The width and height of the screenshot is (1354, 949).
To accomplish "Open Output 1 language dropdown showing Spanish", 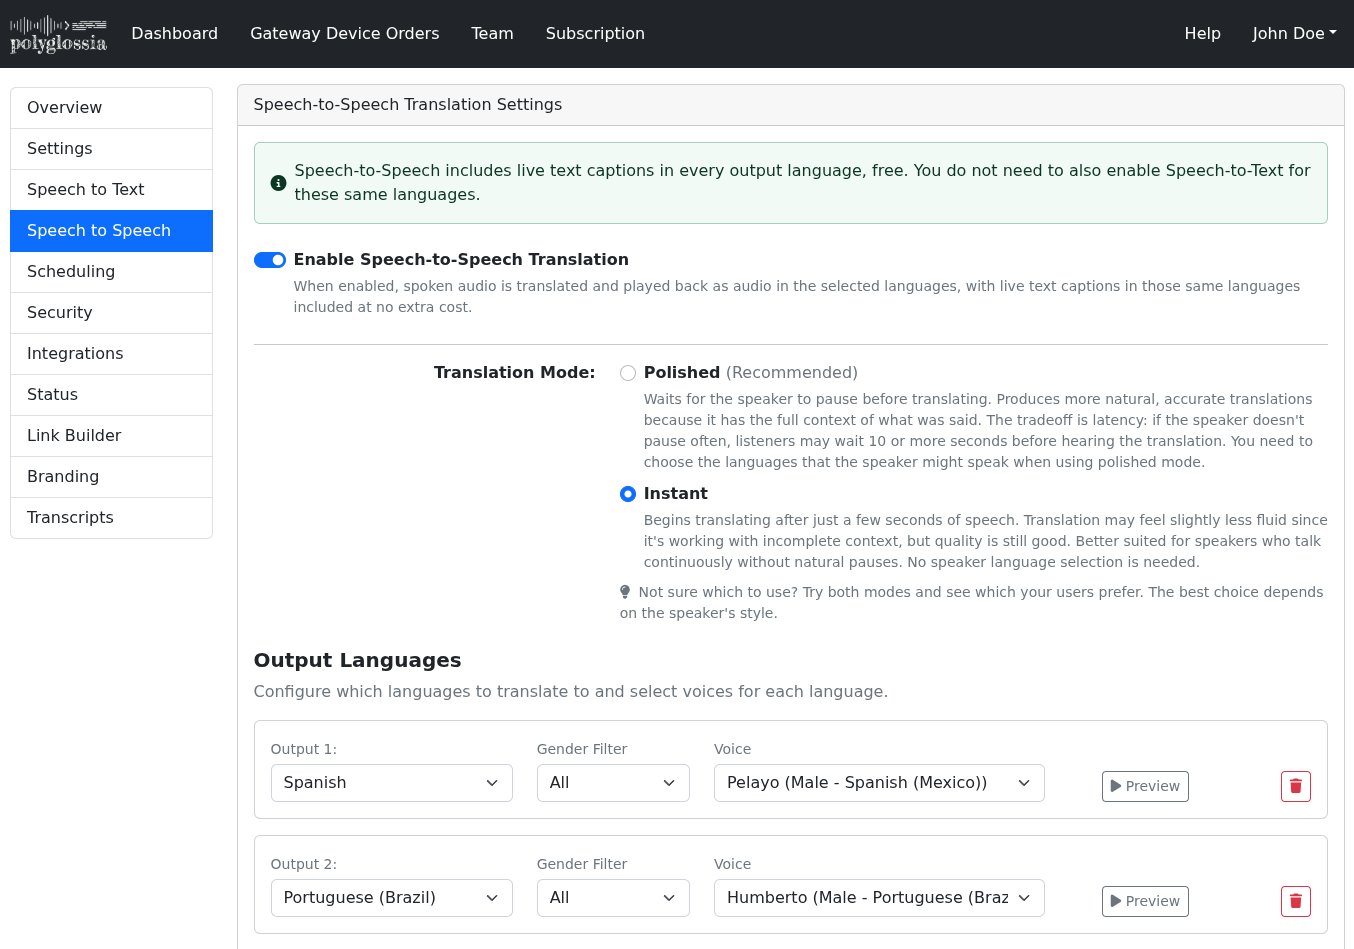I will [x=392, y=783].
